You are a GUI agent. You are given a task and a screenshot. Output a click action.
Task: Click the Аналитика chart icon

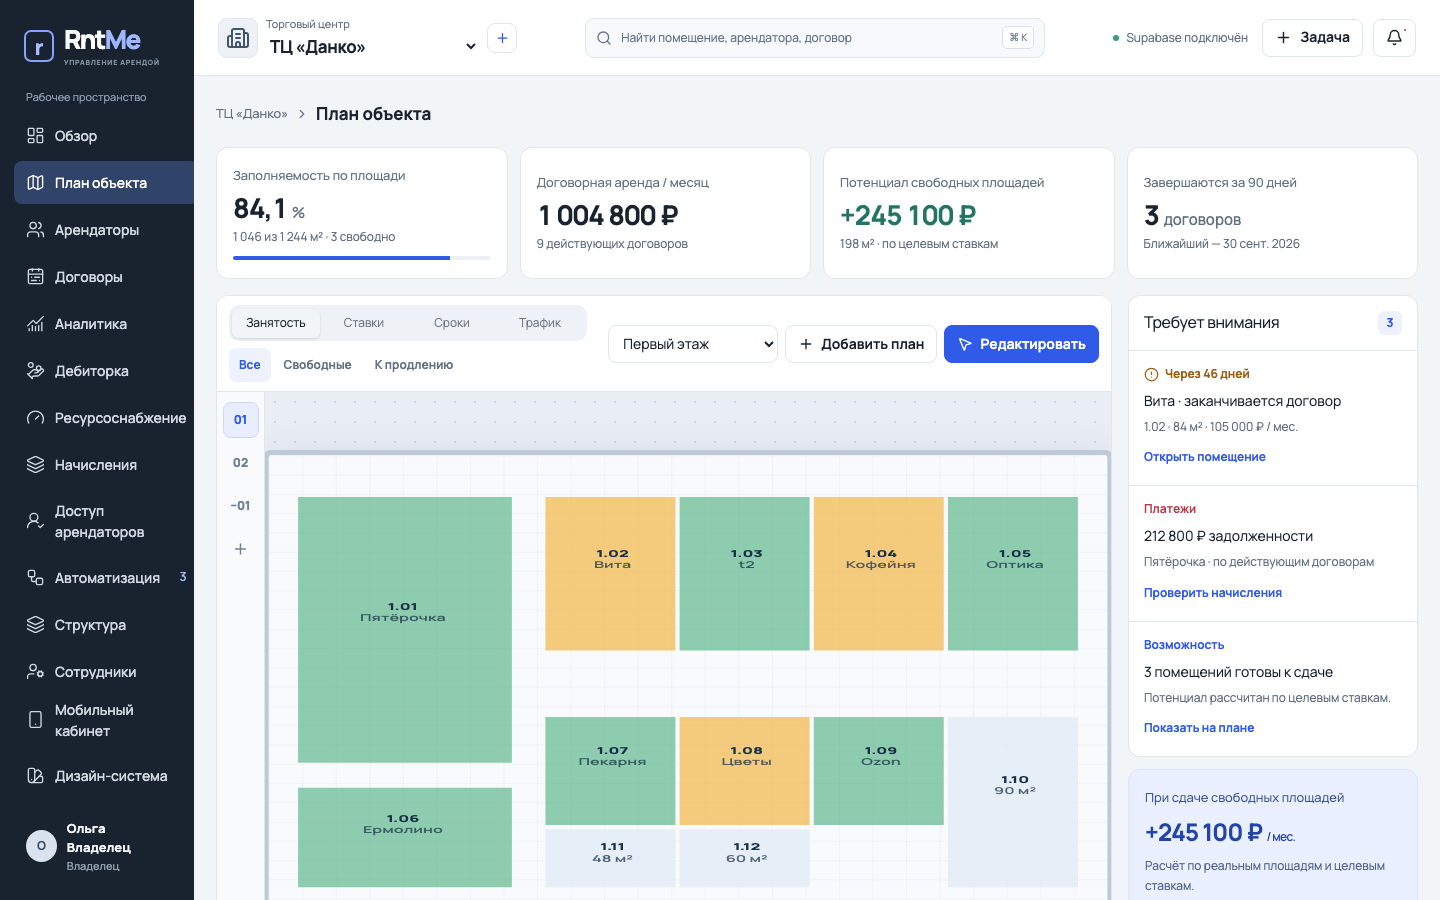click(x=35, y=324)
